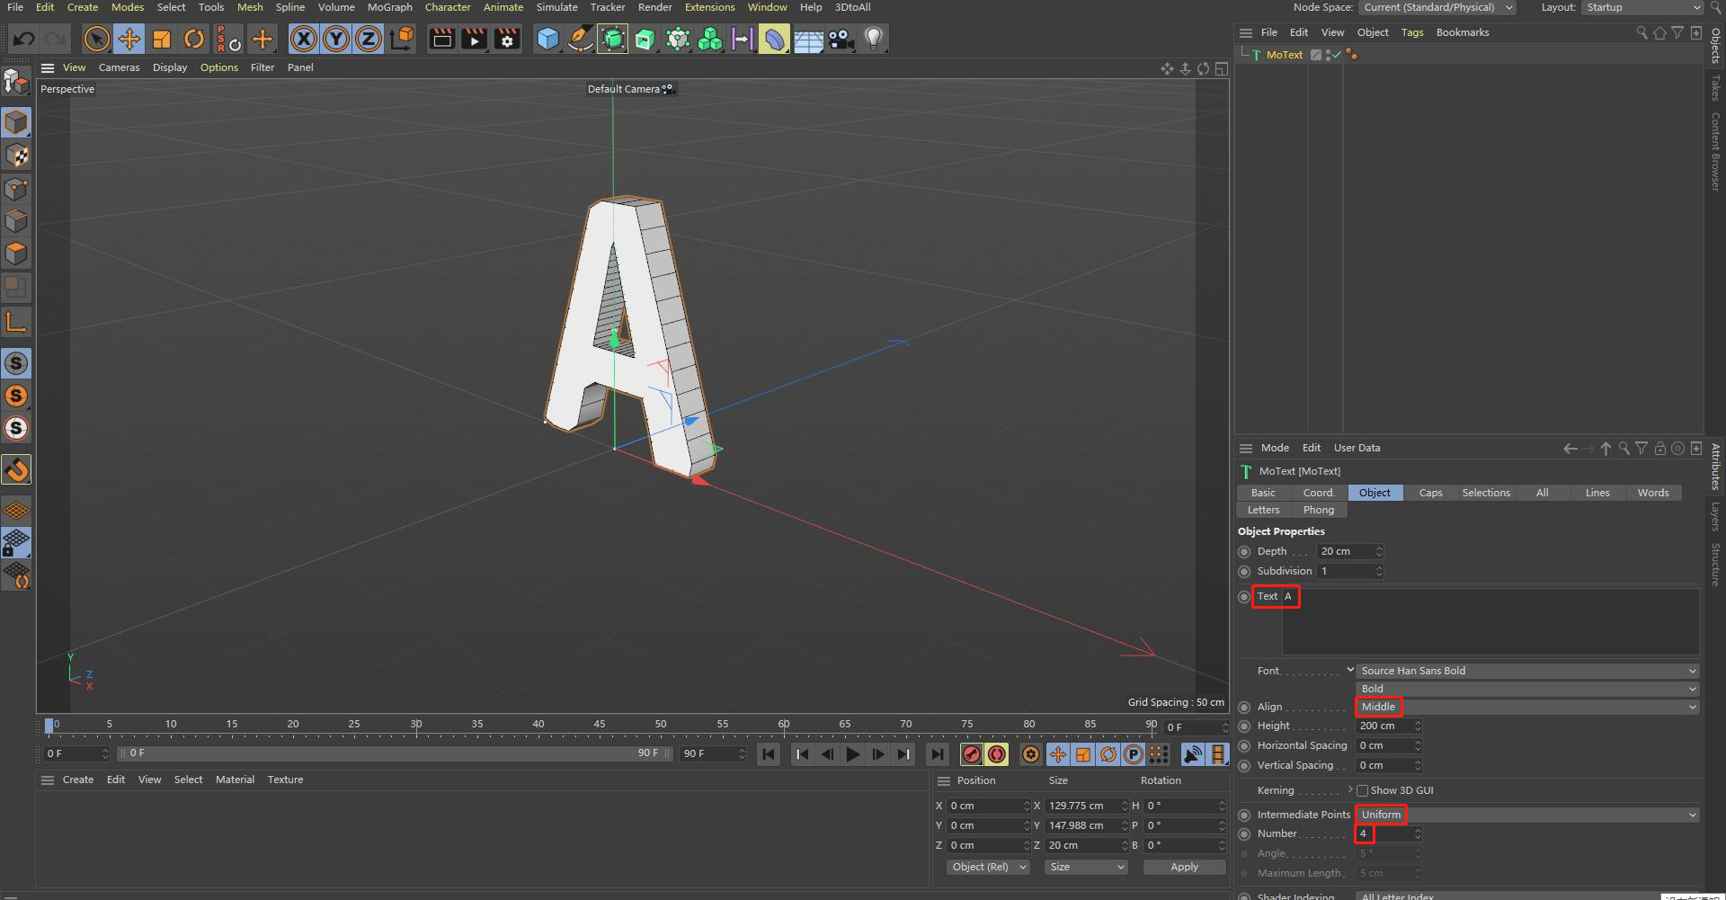Enable the Show 3D GUI checkbox
The height and width of the screenshot is (900, 1726).
click(x=1362, y=791)
